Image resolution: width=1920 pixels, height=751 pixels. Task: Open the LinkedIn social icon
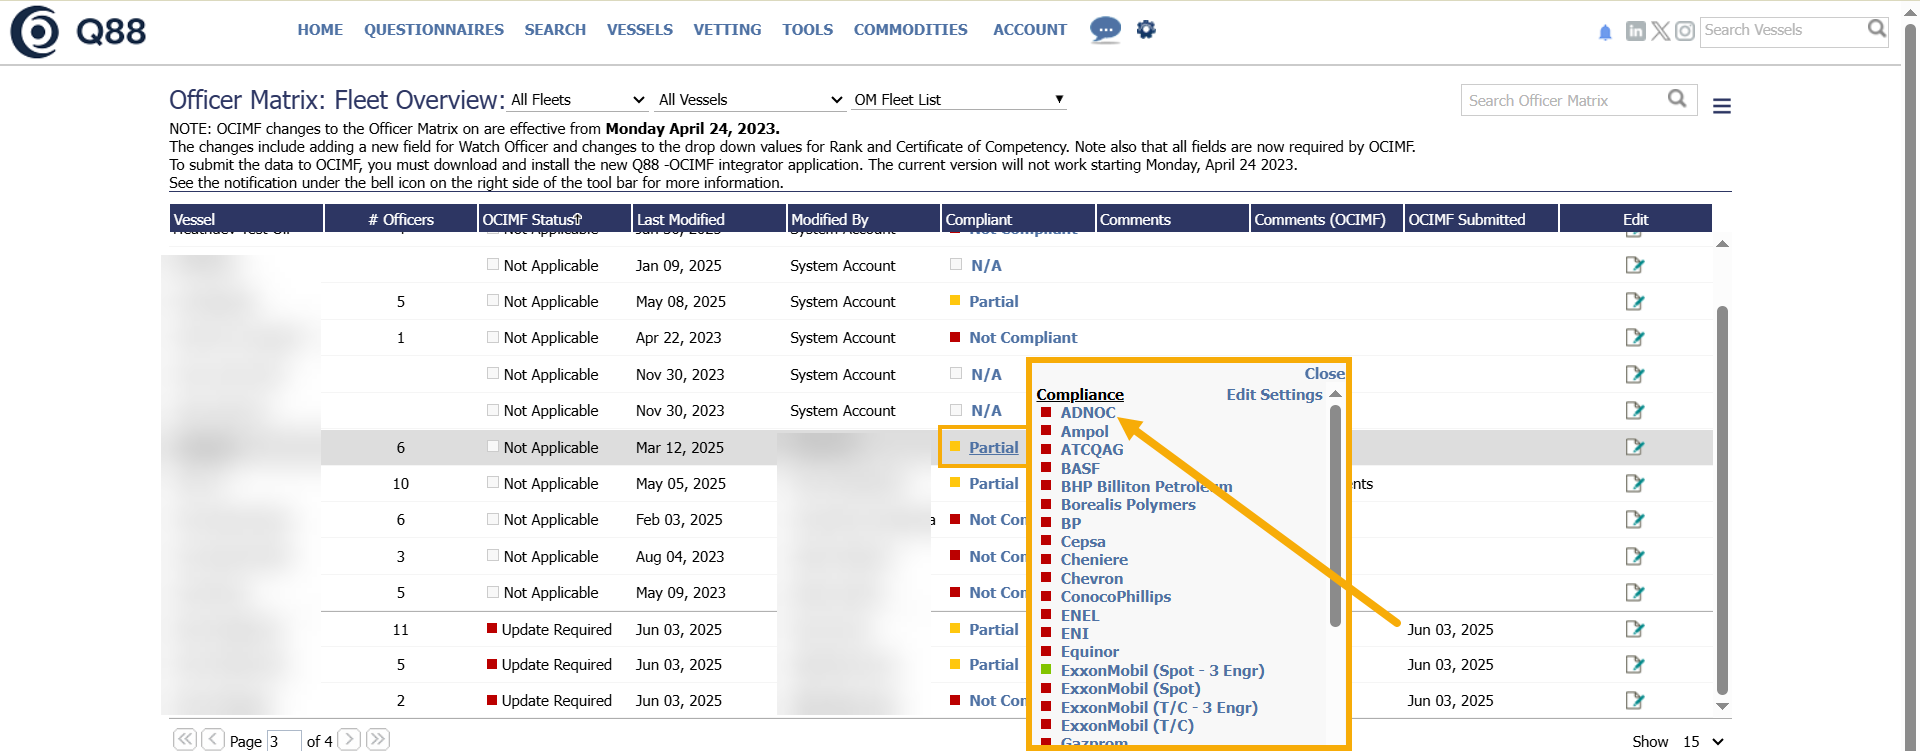click(1636, 31)
